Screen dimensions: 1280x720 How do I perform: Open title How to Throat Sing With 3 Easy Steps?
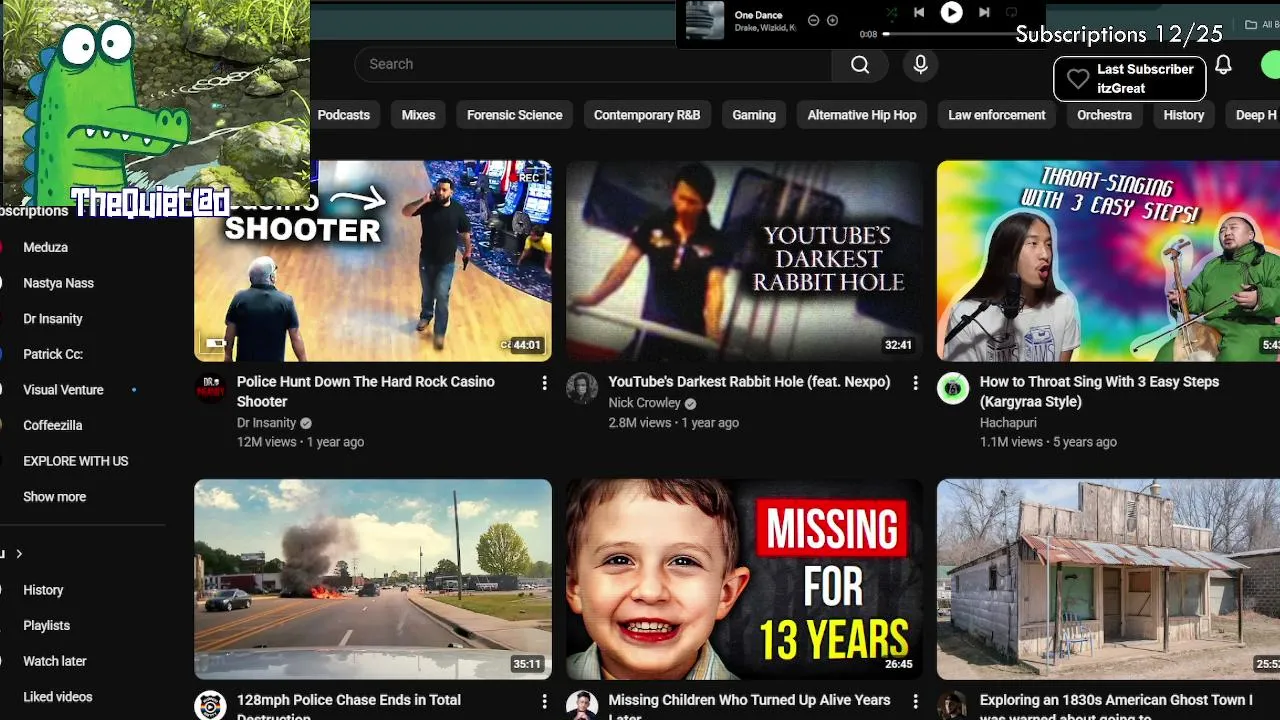point(1099,391)
